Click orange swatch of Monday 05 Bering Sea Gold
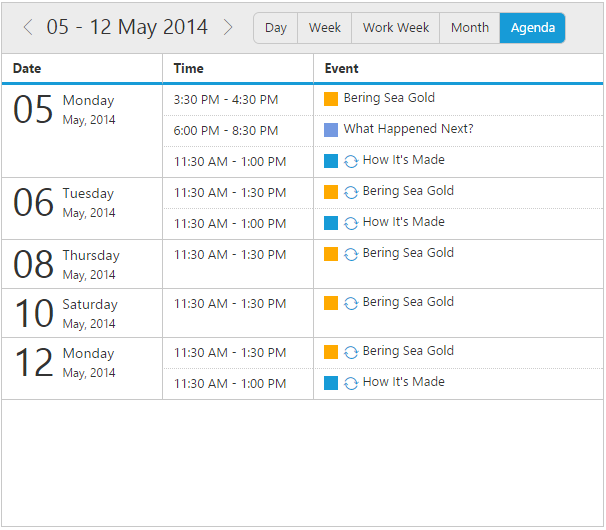606x530 pixels. tap(331, 99)
